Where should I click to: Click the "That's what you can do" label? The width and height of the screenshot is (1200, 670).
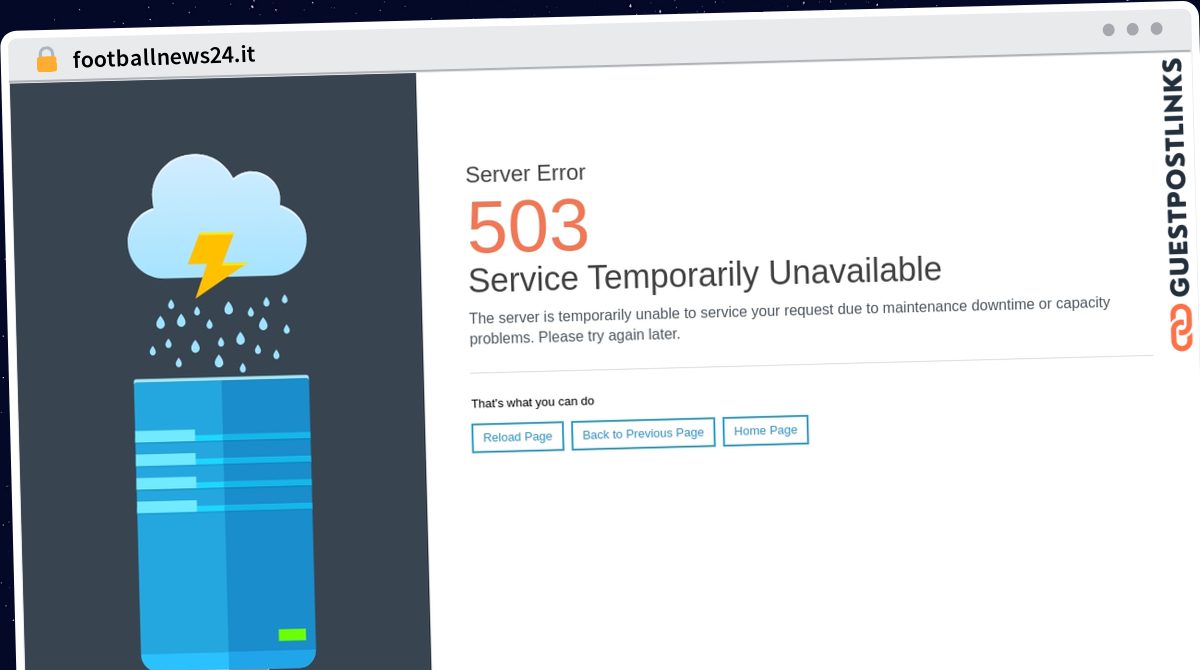click(533, 402)
